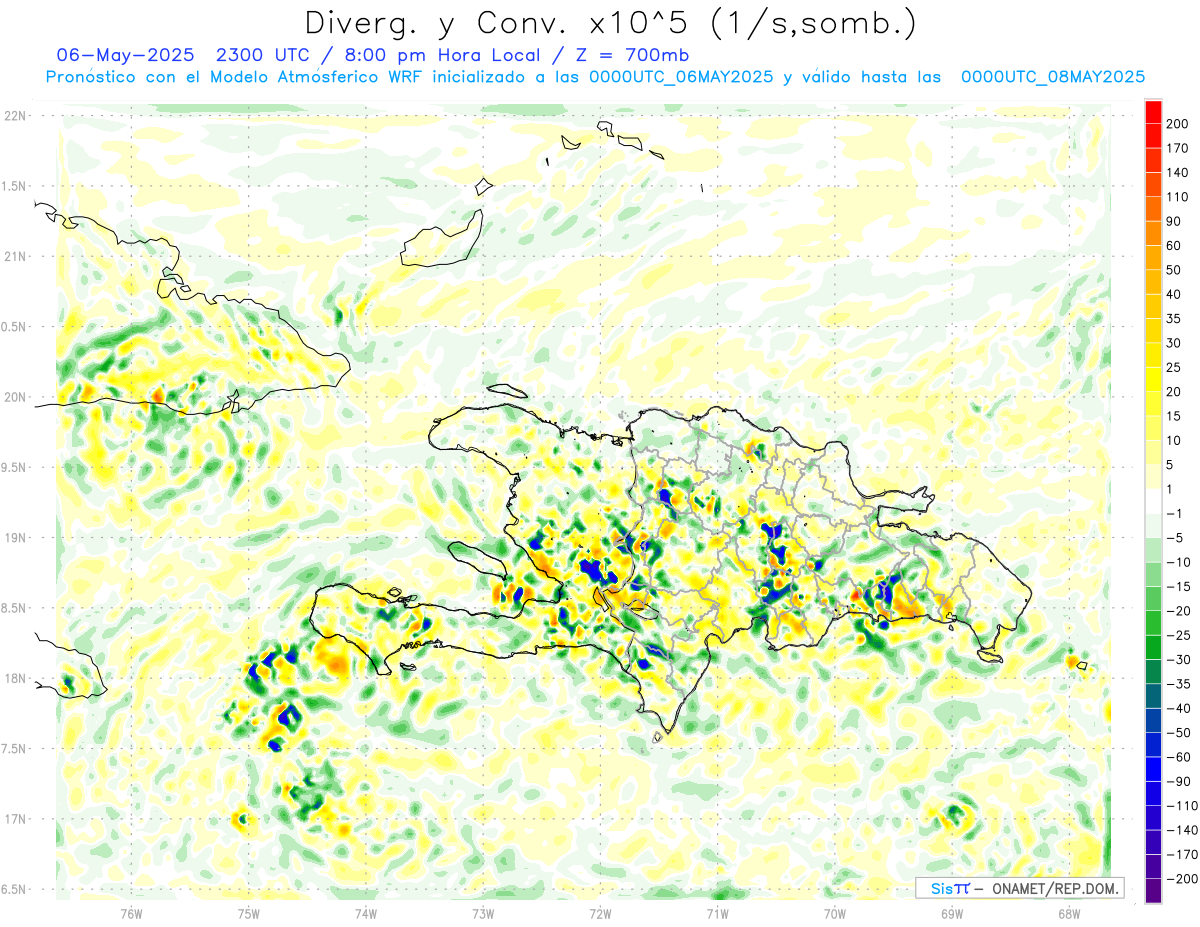The height and width of the screenshot is (927, 1200).
Task: Click the bright red swatch atop the color scale
Action: [1153, 112]
